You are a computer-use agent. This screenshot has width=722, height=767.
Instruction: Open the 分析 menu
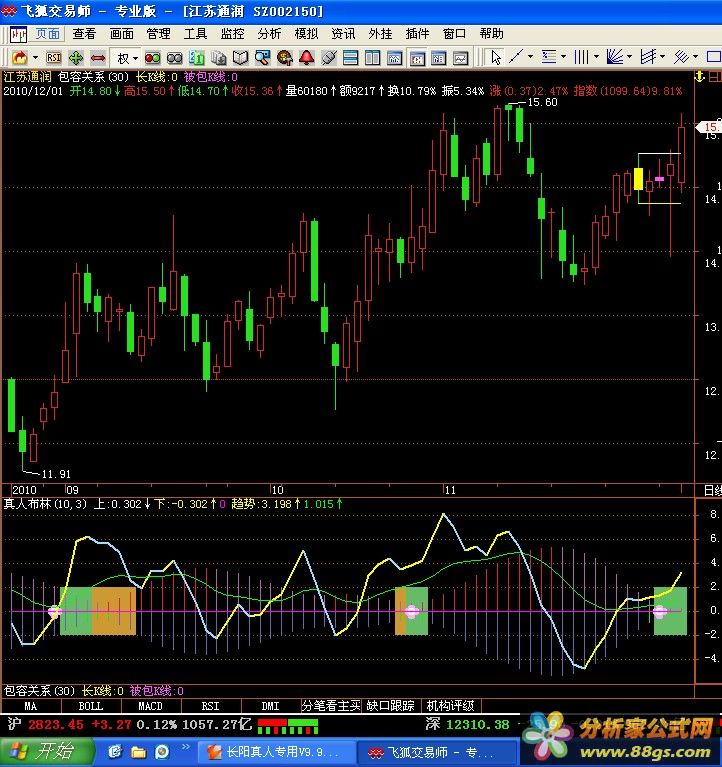[x=269, y=34]
